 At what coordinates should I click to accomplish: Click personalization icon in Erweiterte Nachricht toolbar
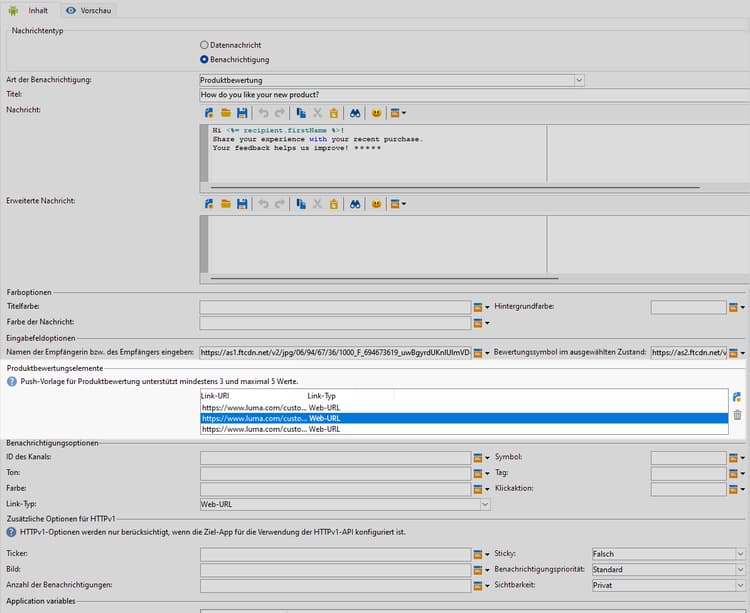(x=209, y=204)
